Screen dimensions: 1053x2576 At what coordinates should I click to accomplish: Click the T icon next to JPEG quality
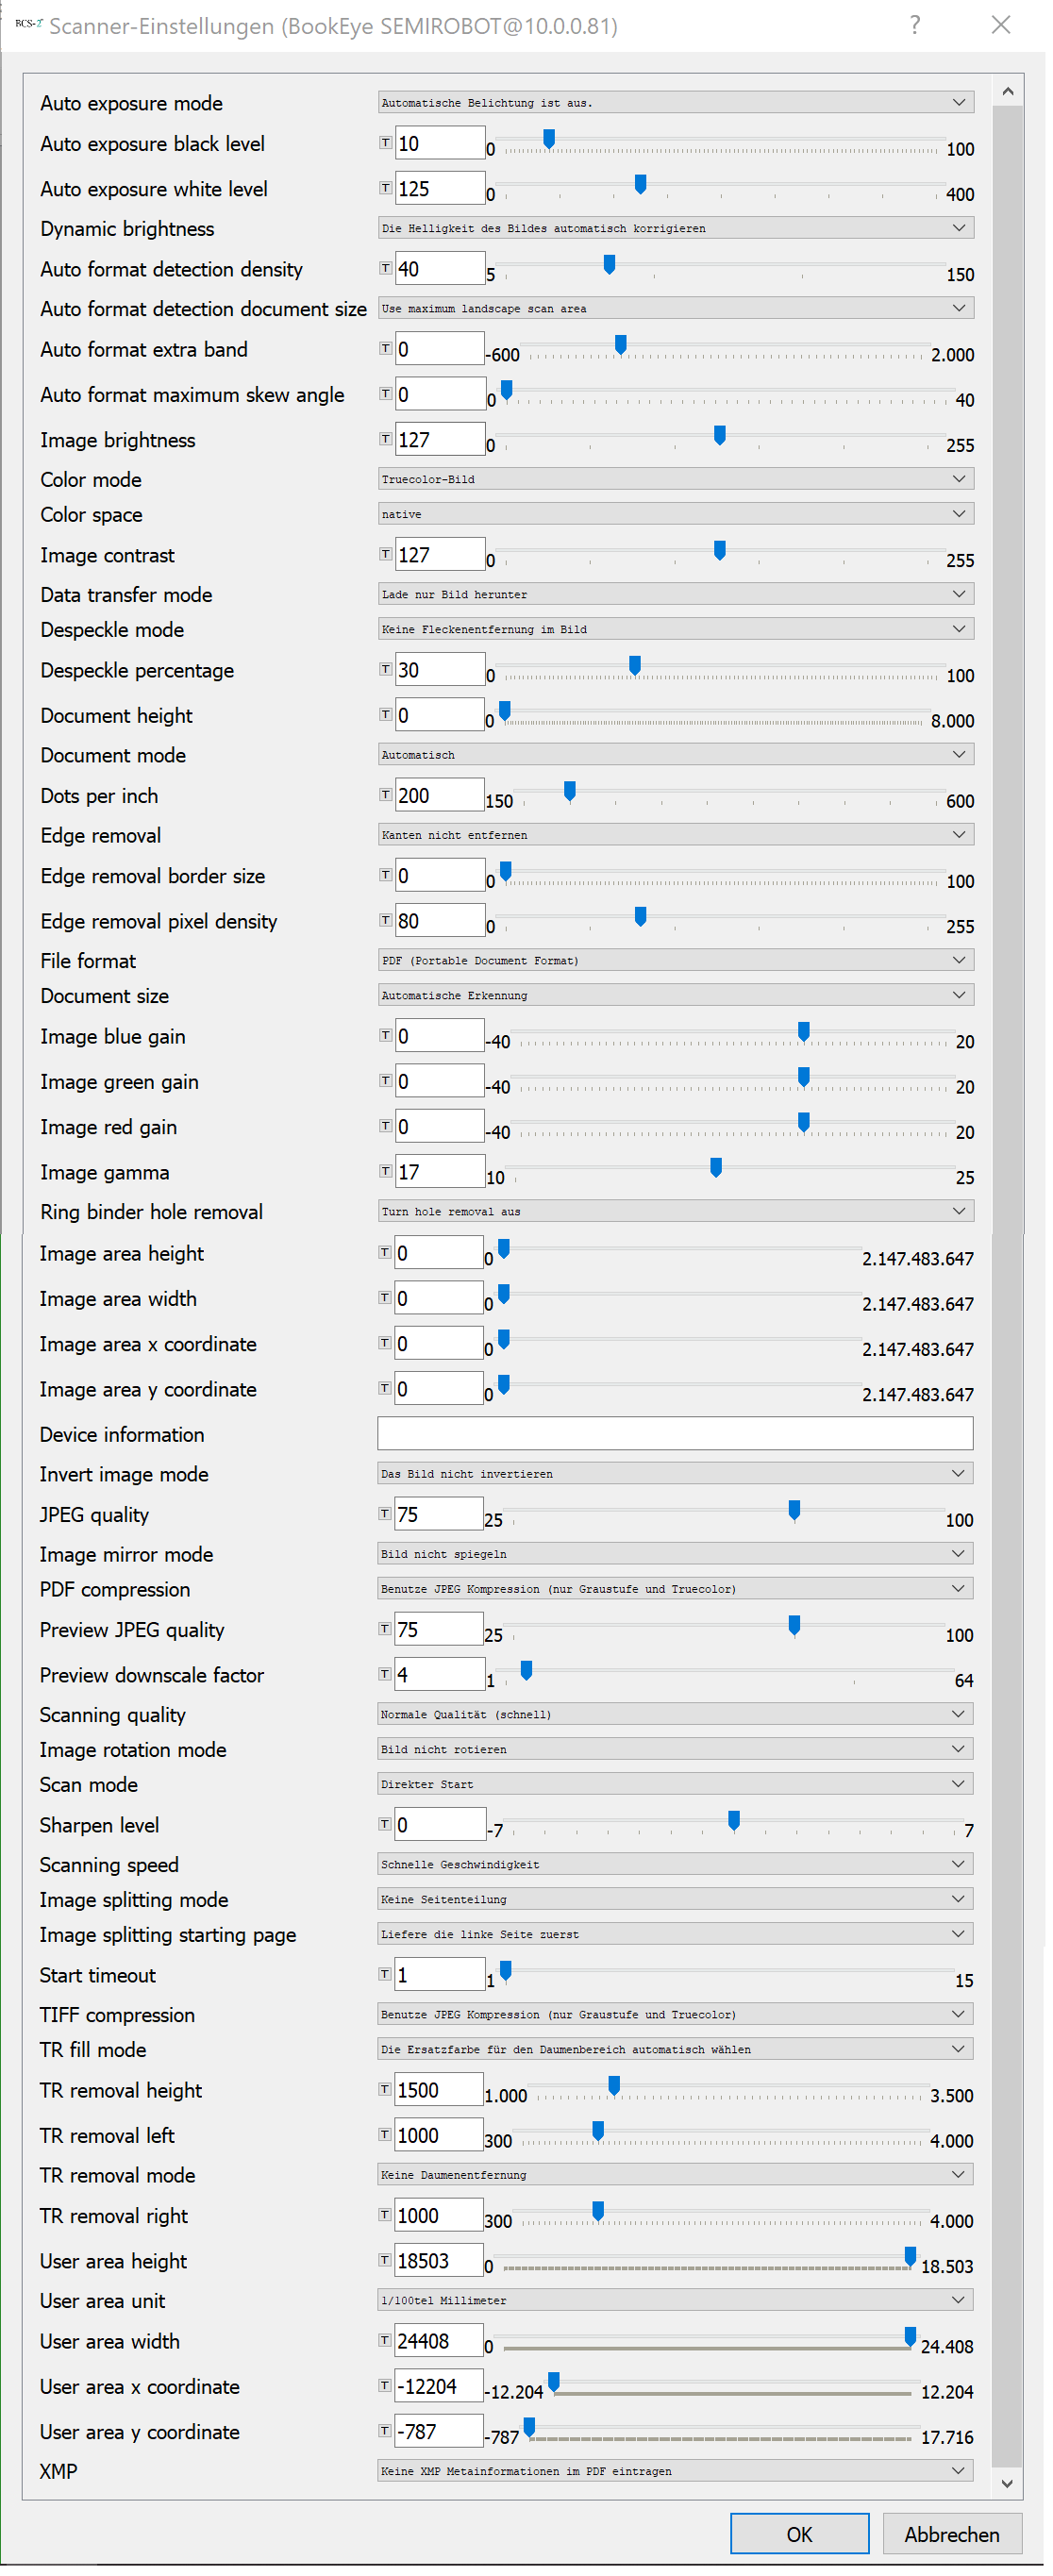(x=384, y=1514)
